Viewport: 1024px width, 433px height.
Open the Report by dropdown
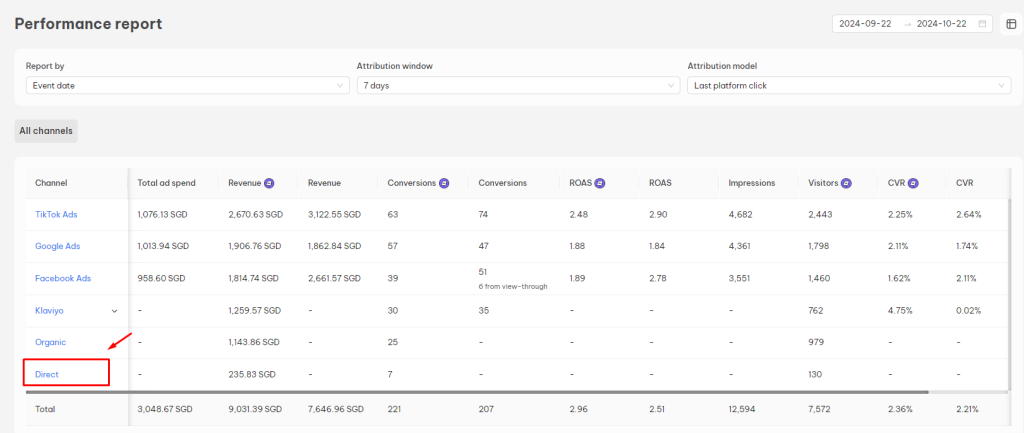pyautogui.click(x=187, y=86)
